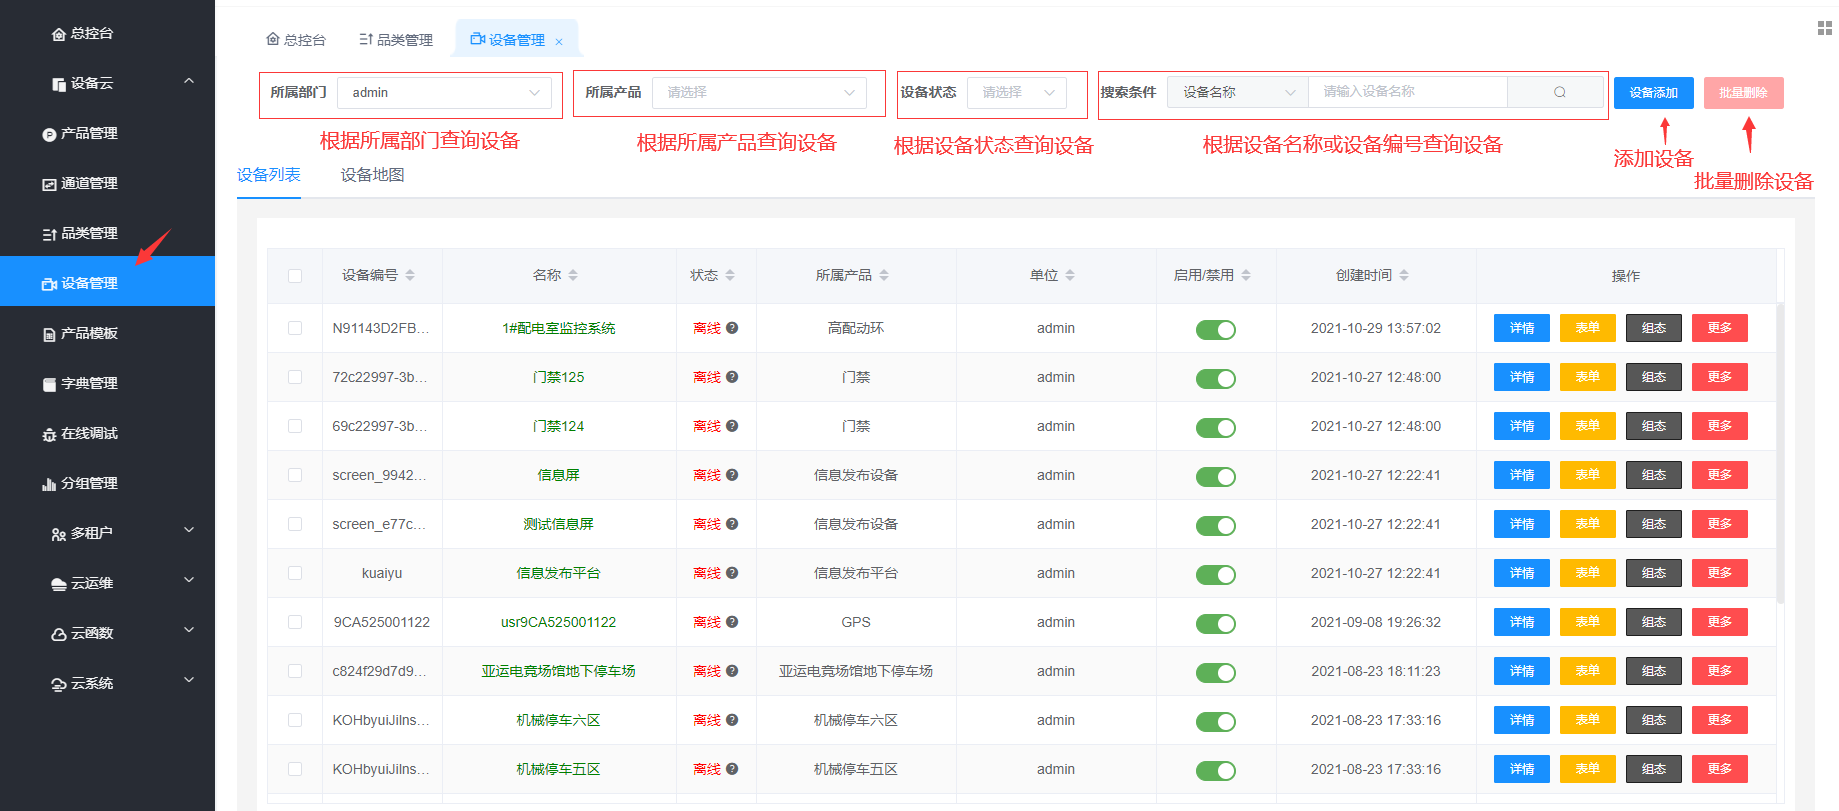This screenshot has width=1839, height=811.
Task: Toggle the enable switch for 测试信息屏
Action: [1216, 525]
